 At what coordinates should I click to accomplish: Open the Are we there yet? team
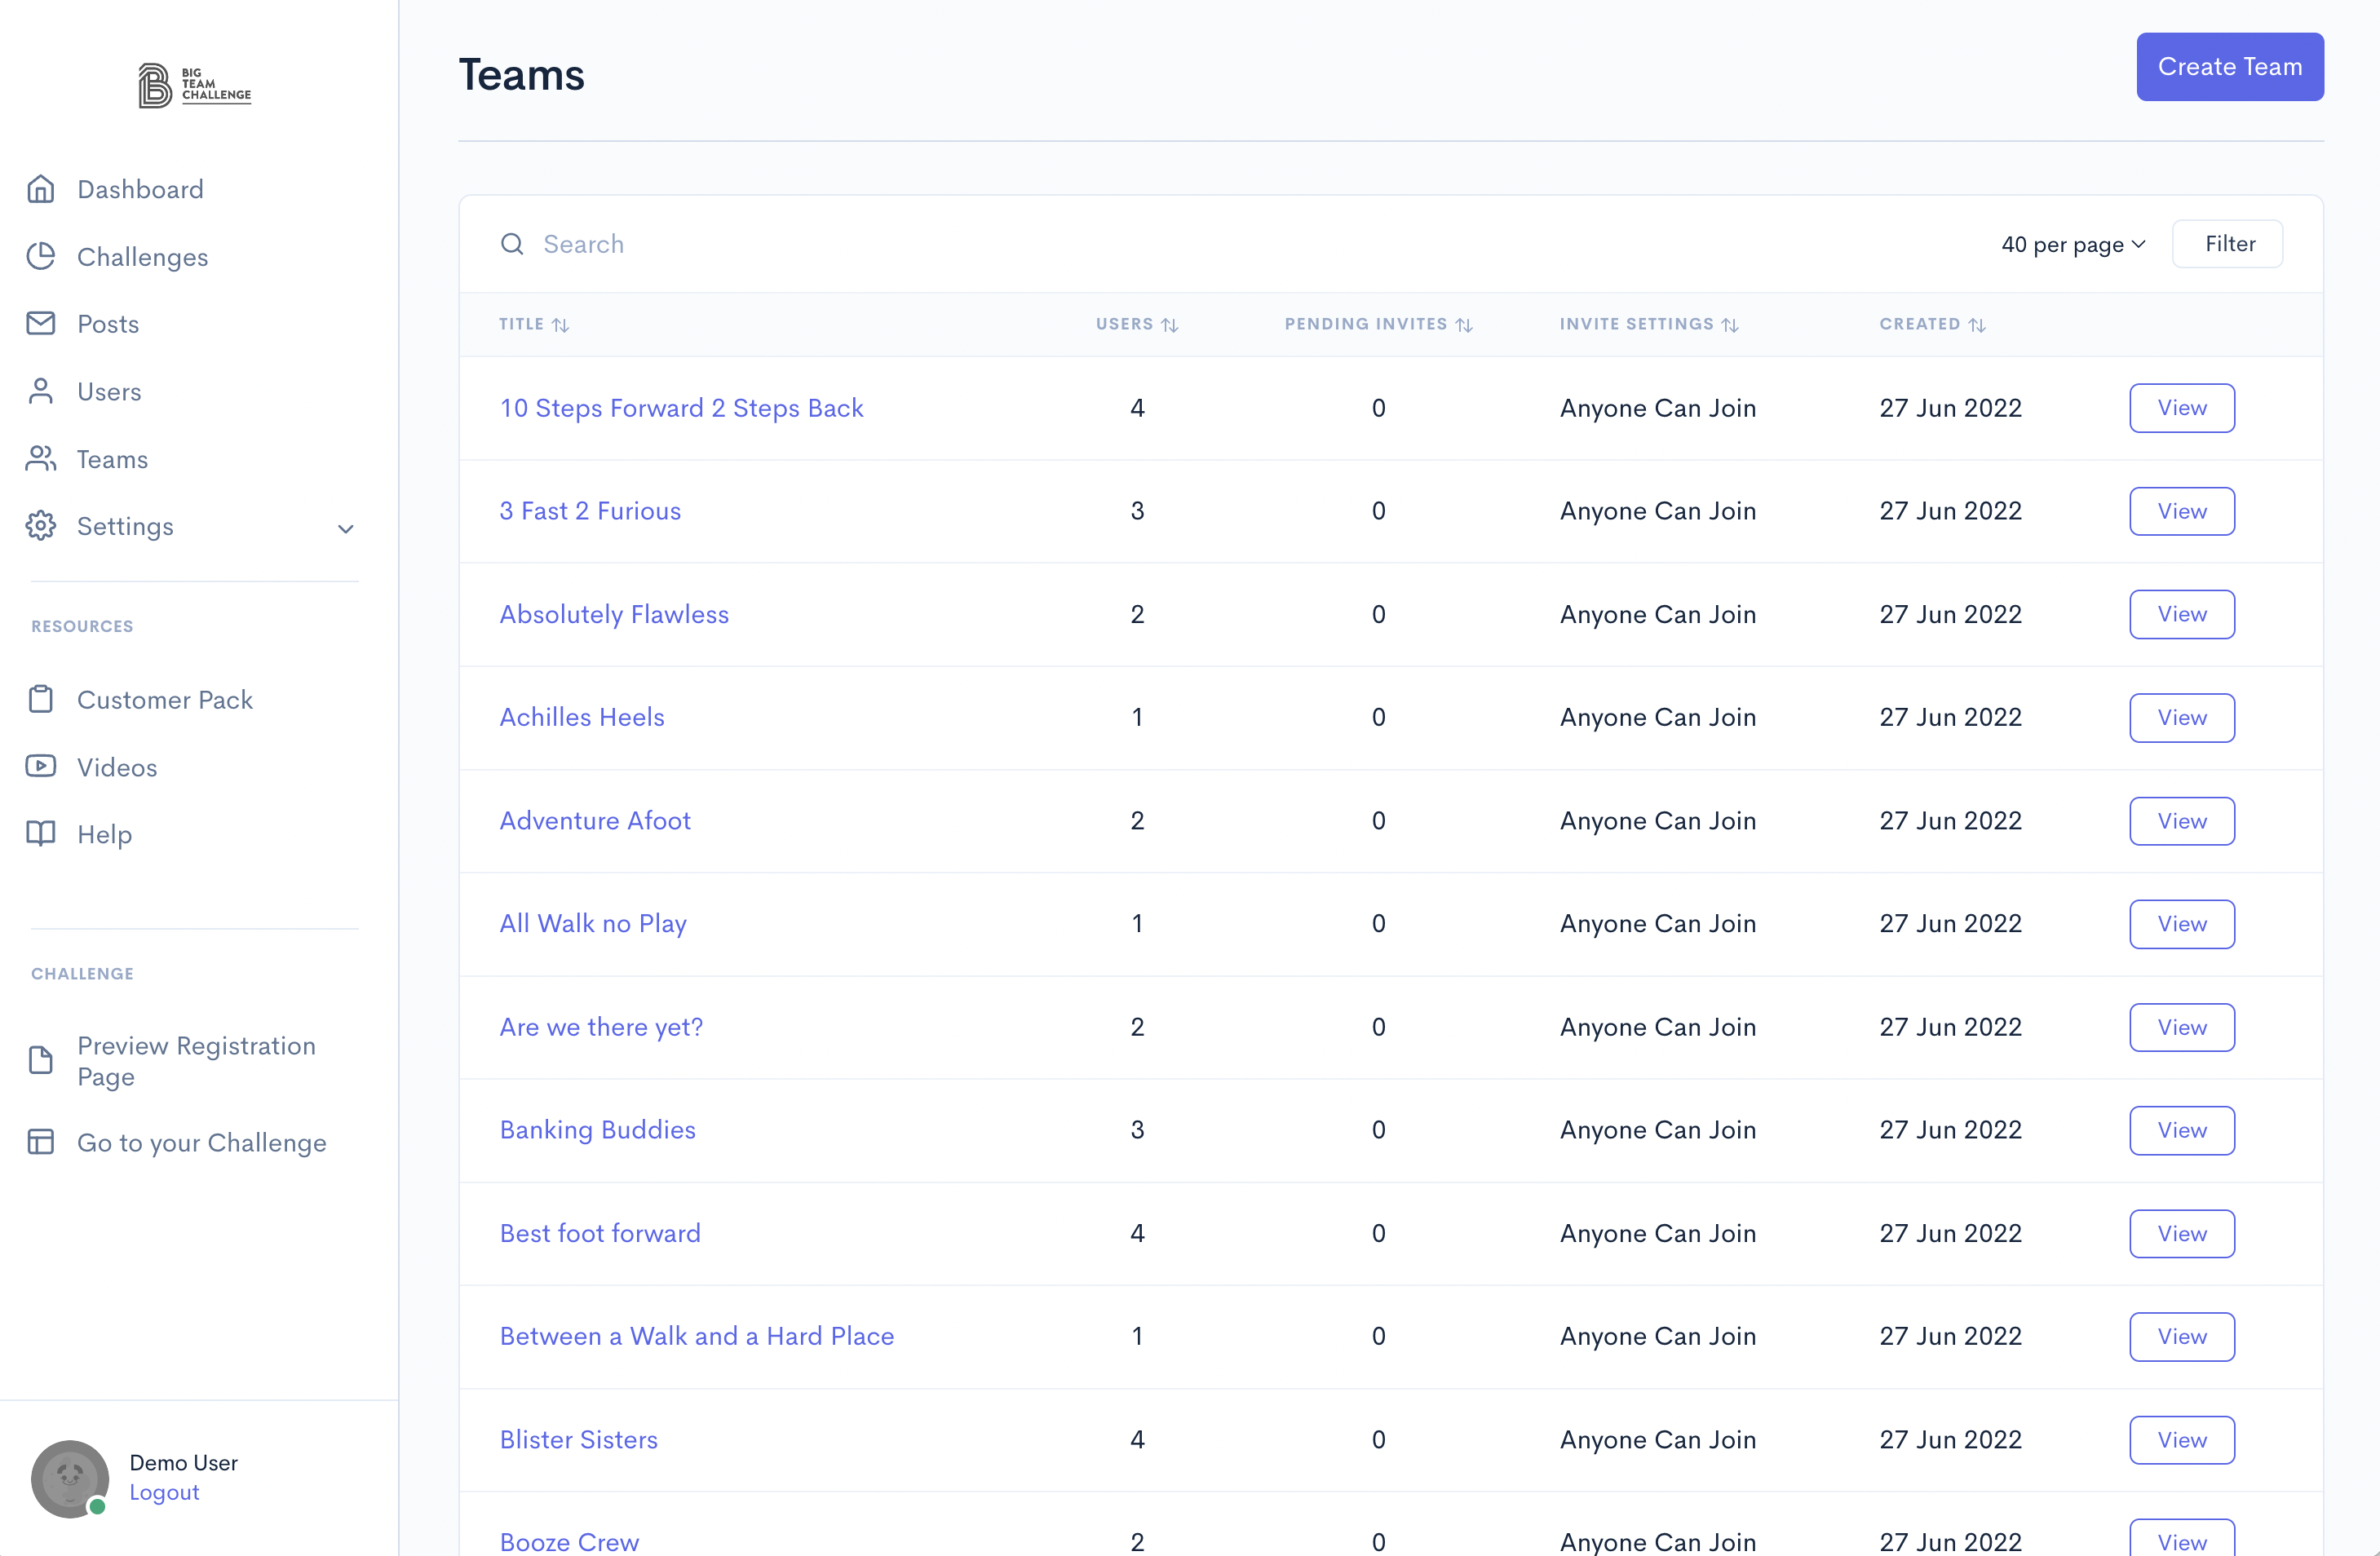pyautogui.click(x=601, y=1027)
